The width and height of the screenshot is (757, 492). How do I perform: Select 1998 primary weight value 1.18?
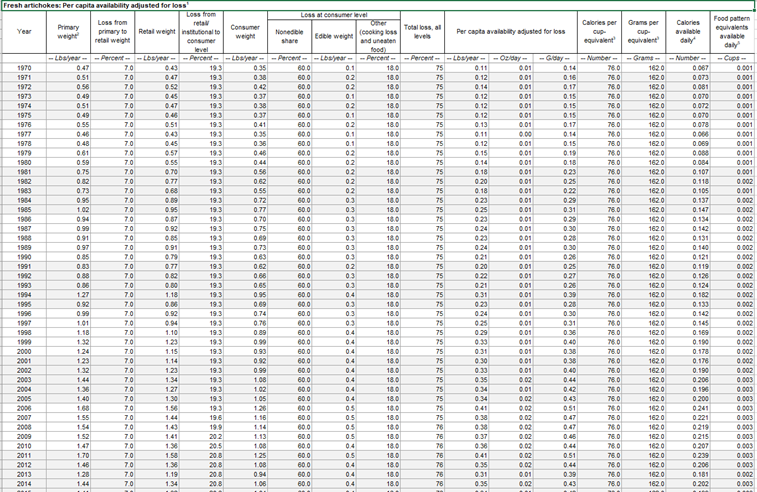pos(68,333)
